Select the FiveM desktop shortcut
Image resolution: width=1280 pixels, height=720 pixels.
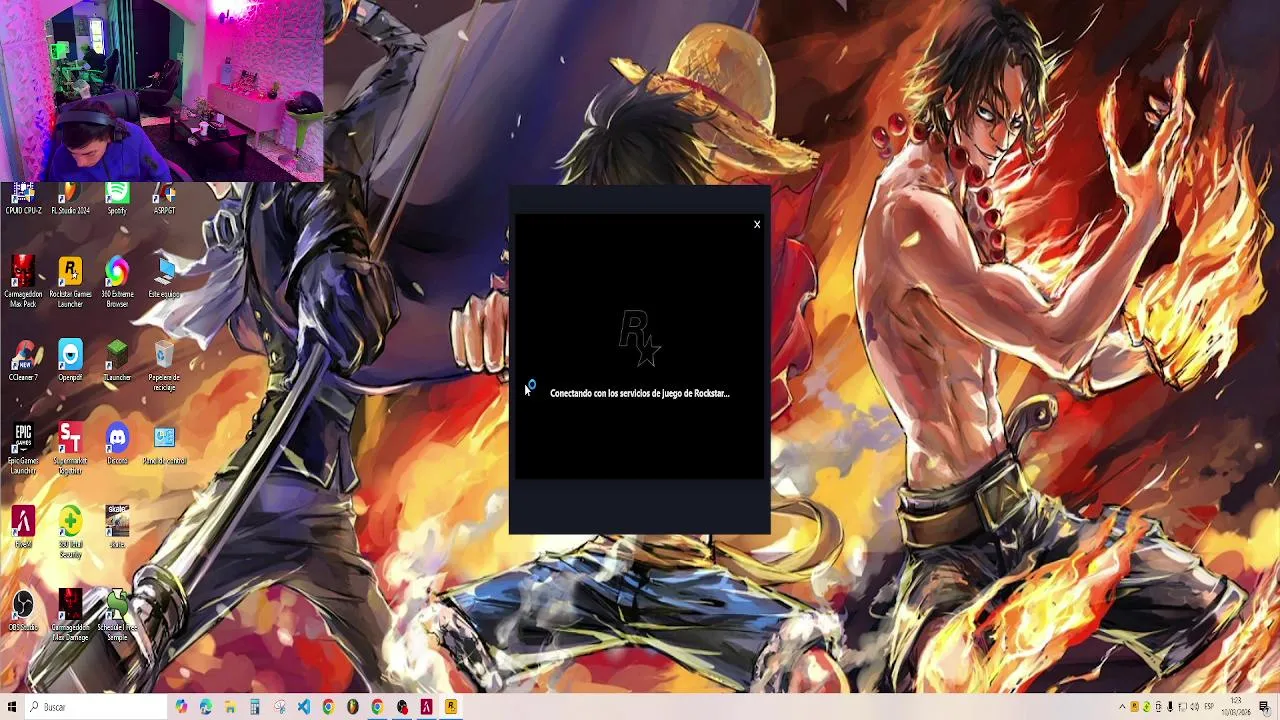click(x=23, y=527)
